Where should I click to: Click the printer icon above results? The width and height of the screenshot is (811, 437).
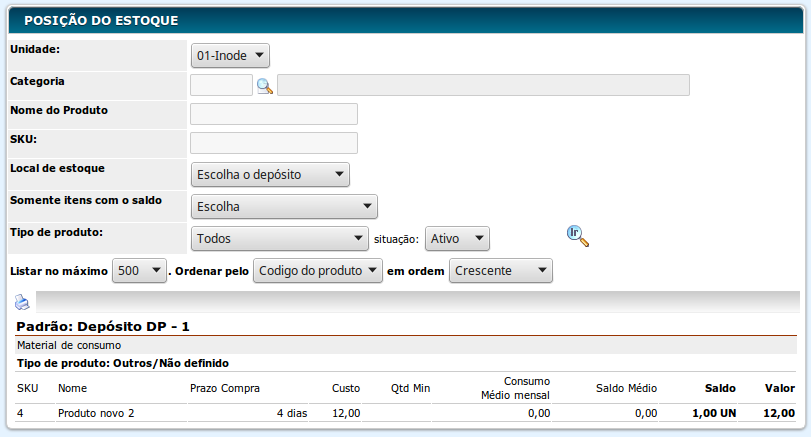pos(22,302)
